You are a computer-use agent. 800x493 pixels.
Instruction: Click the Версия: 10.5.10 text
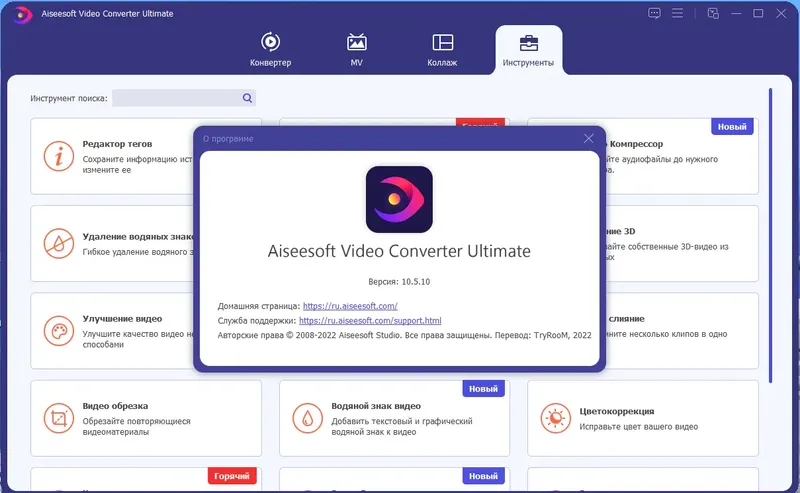(399, 282)
